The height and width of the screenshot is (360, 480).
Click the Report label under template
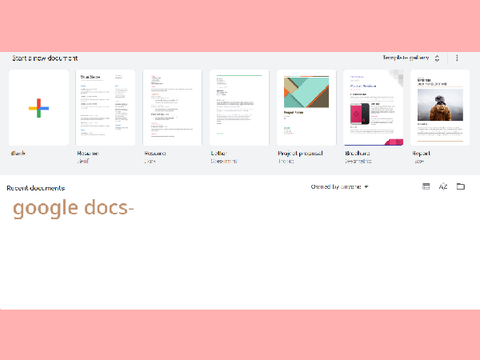421,153
